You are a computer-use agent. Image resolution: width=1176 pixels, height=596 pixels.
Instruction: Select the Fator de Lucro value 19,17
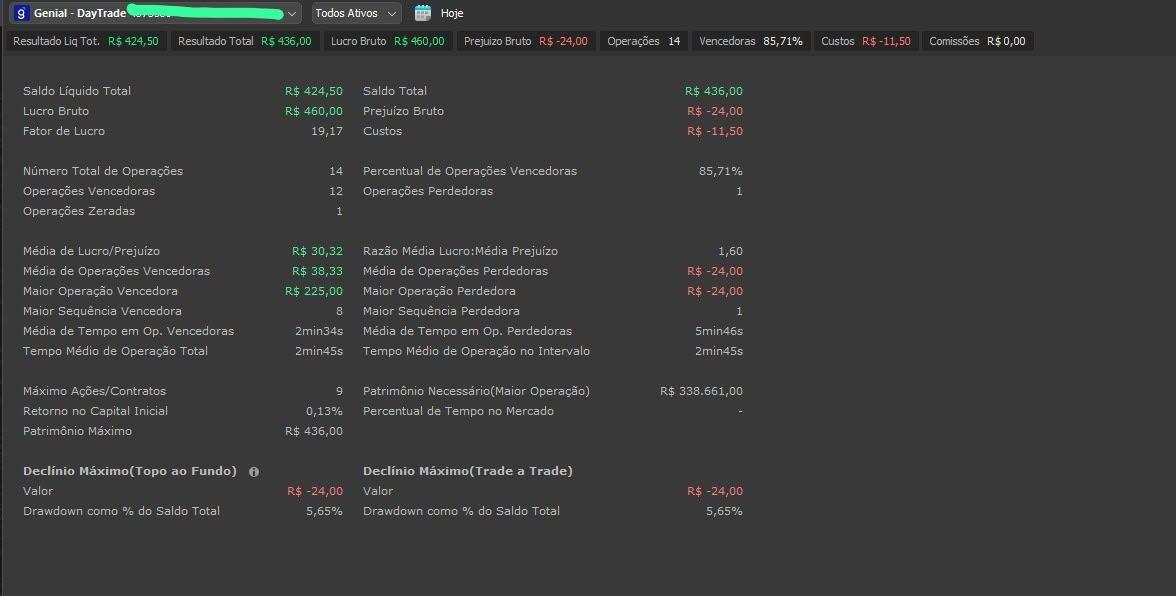click(x=327, y=131)
